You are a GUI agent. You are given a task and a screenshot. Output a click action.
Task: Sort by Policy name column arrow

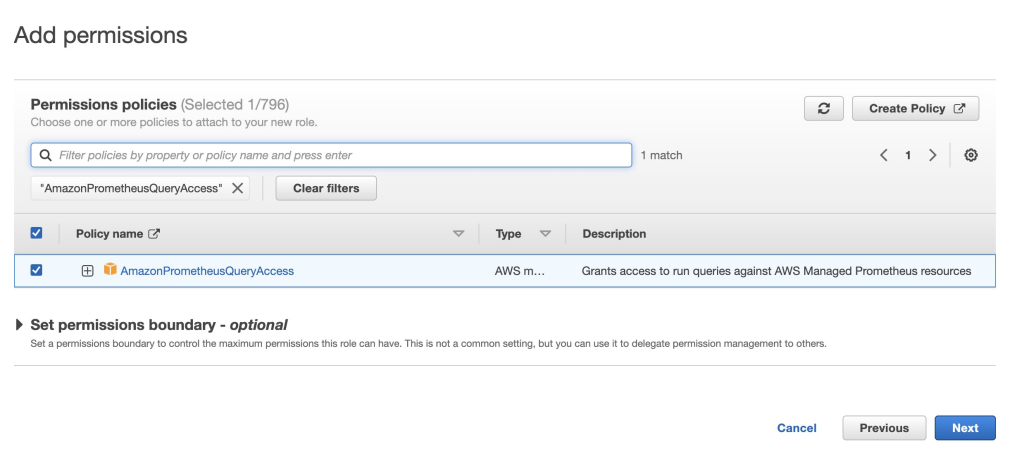point(458,234)
